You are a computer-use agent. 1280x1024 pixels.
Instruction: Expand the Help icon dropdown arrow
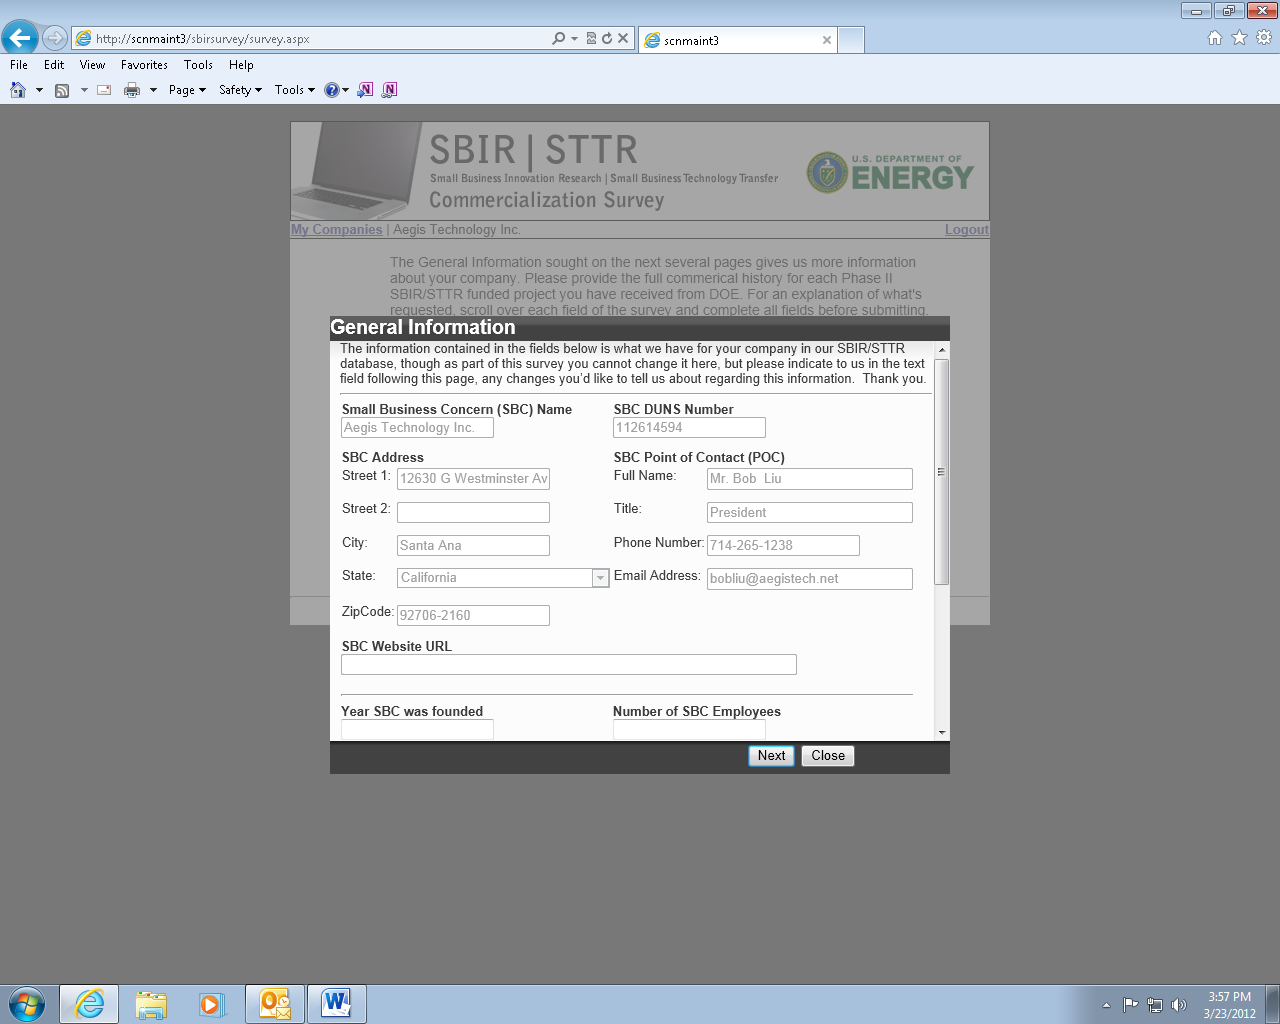click(x=346, y=90)
